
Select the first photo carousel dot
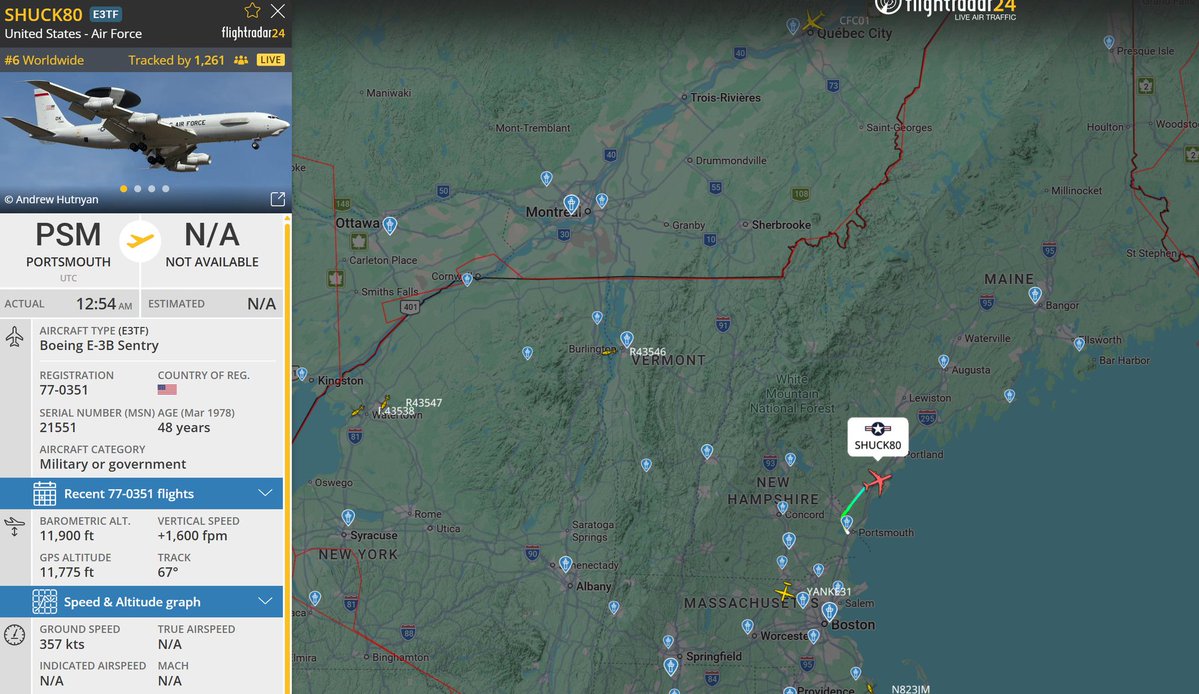[123, 188]
